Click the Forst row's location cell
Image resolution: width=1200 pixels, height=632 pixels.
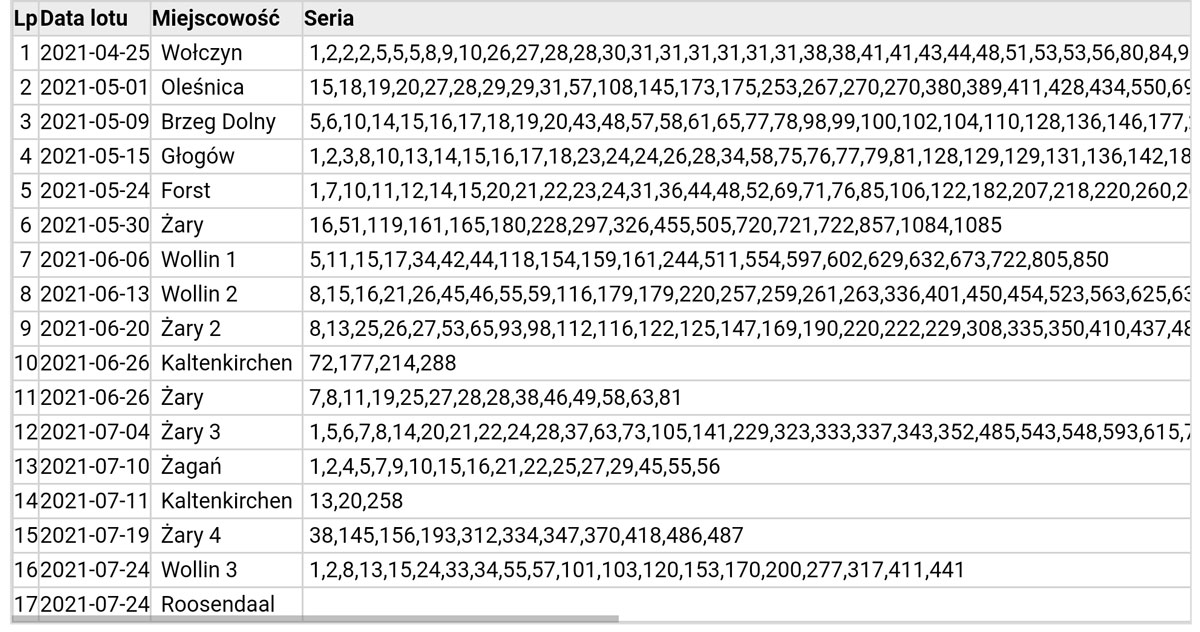[x=186, y=191]
